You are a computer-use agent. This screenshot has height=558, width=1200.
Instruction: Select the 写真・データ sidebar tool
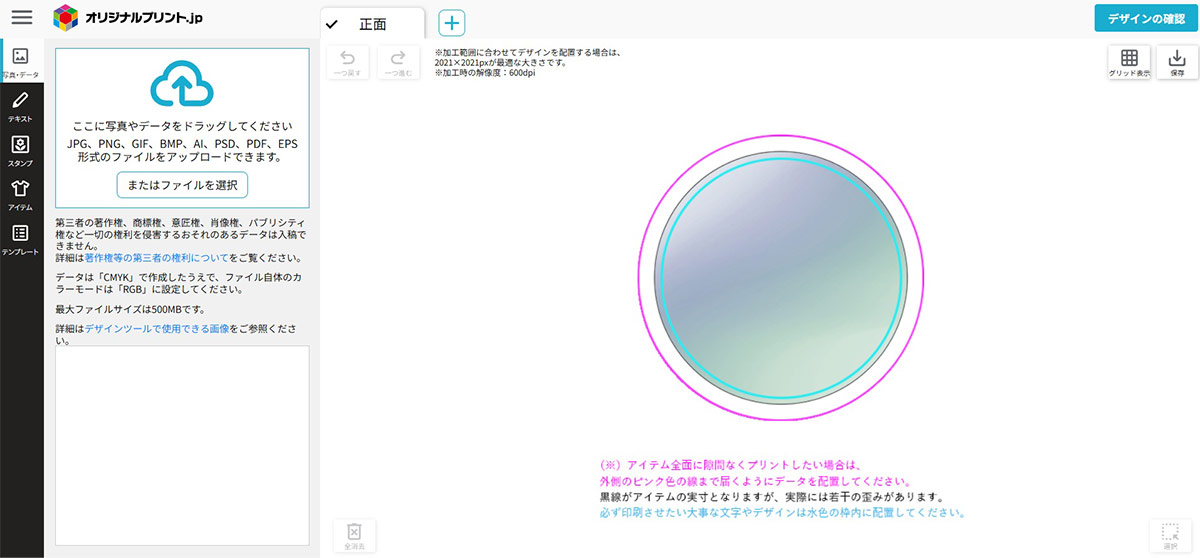21,61
